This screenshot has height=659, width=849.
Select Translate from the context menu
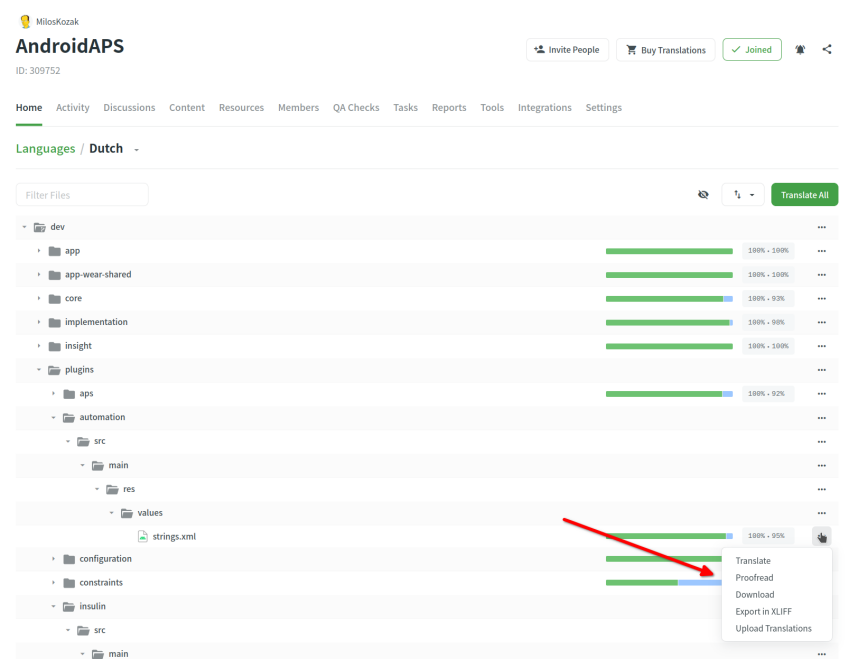click(753, 561)
